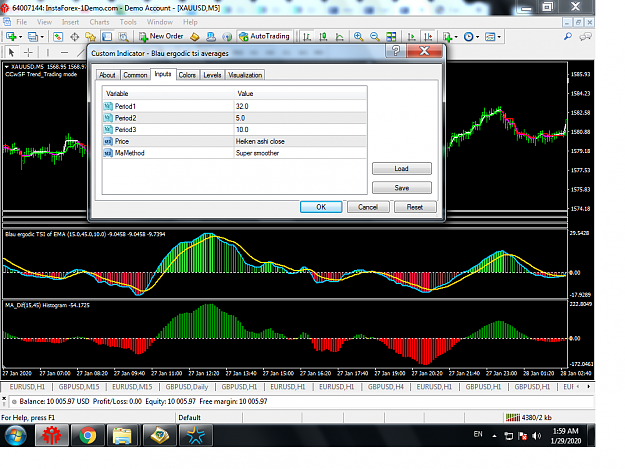Switch to the Visualization tab
This screenshot has height=469, width=625.
click(245, 75)
